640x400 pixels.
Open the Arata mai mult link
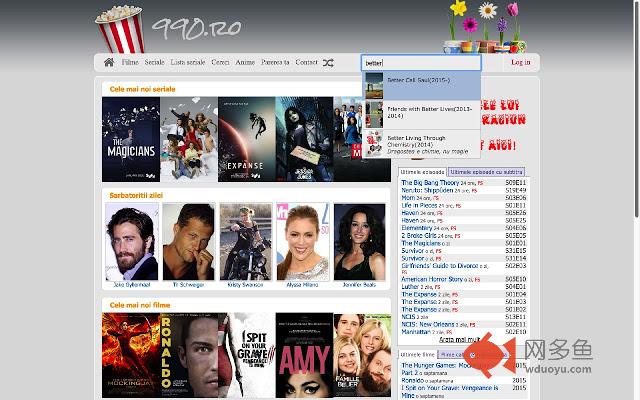coord(459,340)
